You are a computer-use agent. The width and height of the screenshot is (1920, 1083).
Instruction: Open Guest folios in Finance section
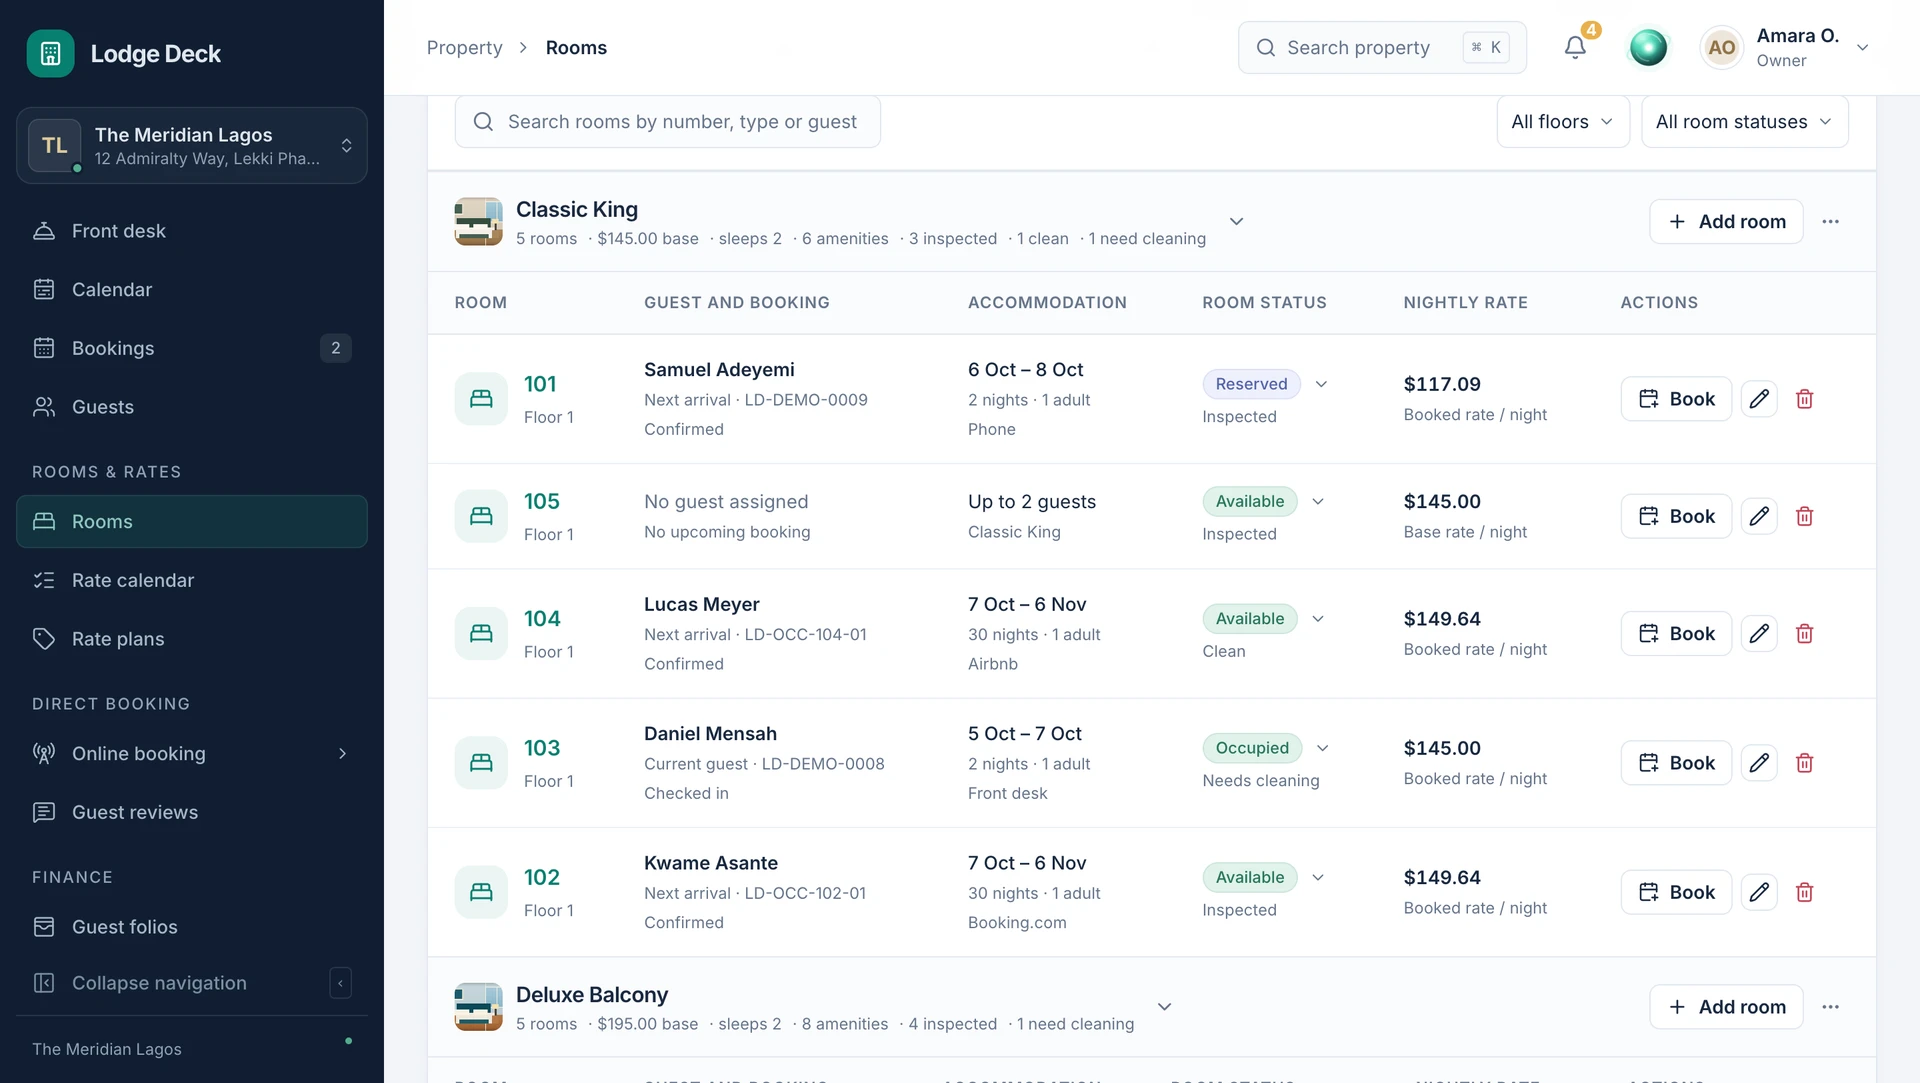[x=192, y=927]
